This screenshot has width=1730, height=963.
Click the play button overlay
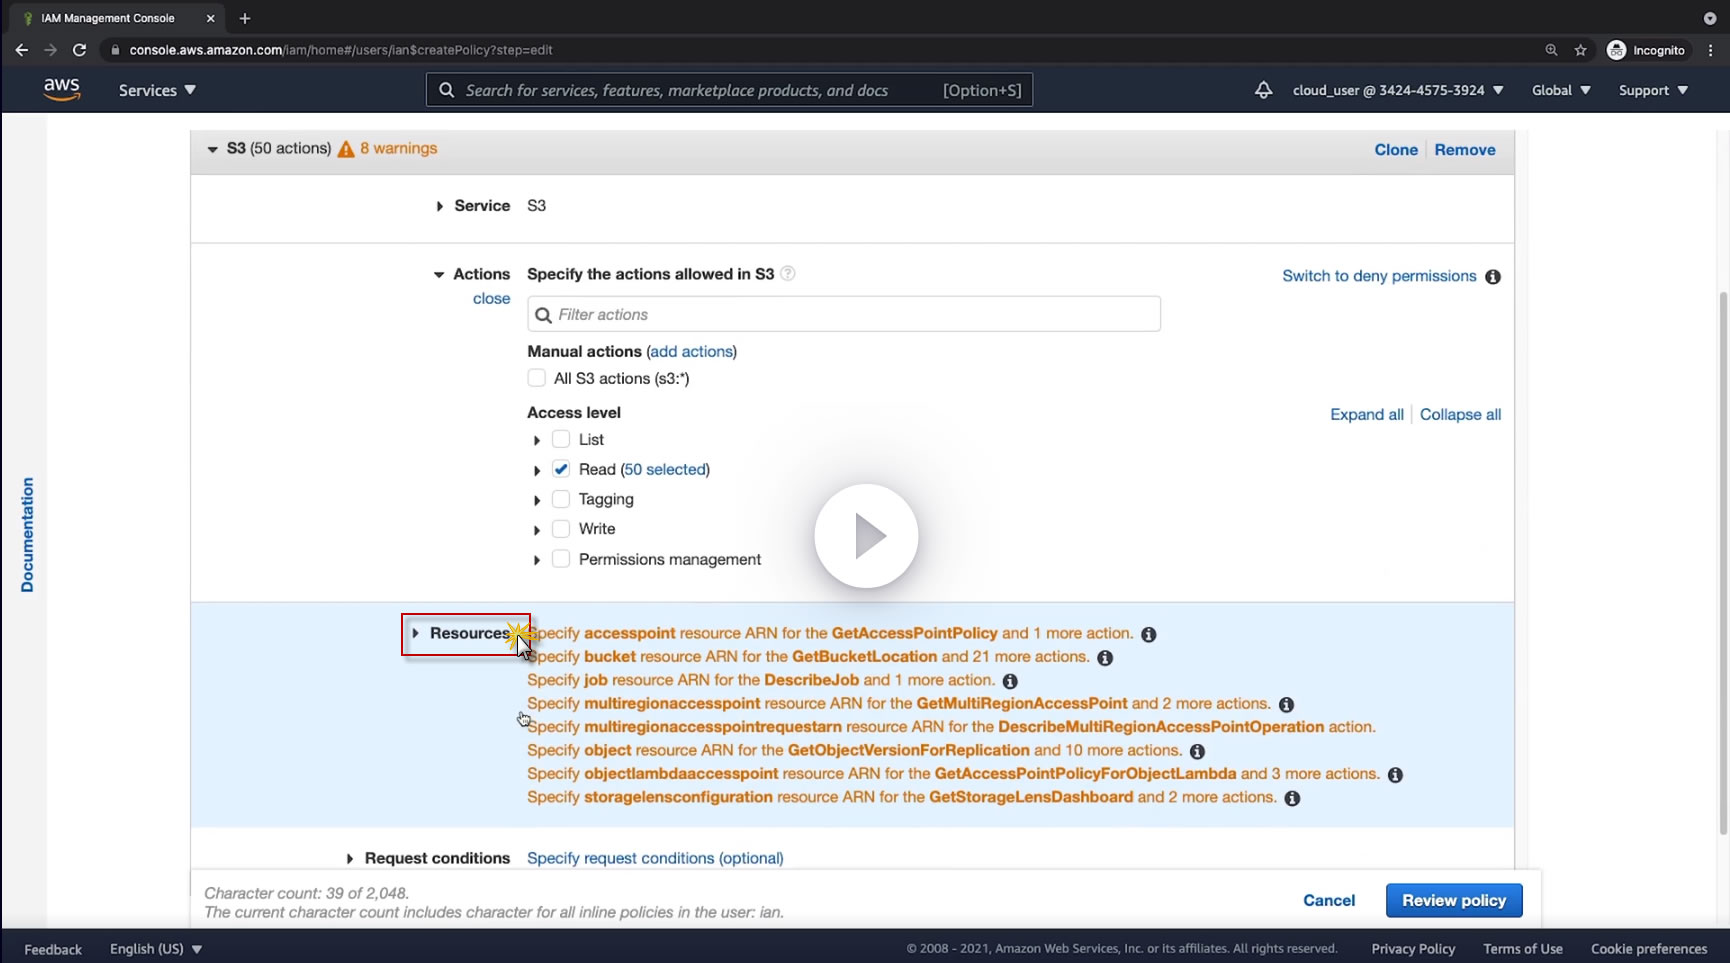866,536
